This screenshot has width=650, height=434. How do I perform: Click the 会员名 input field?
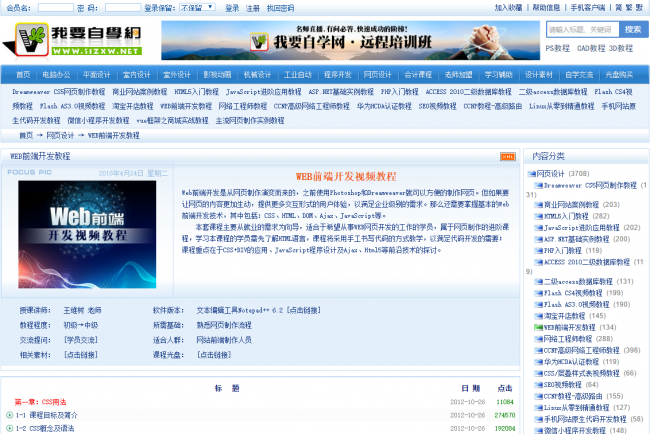(56, 7)
